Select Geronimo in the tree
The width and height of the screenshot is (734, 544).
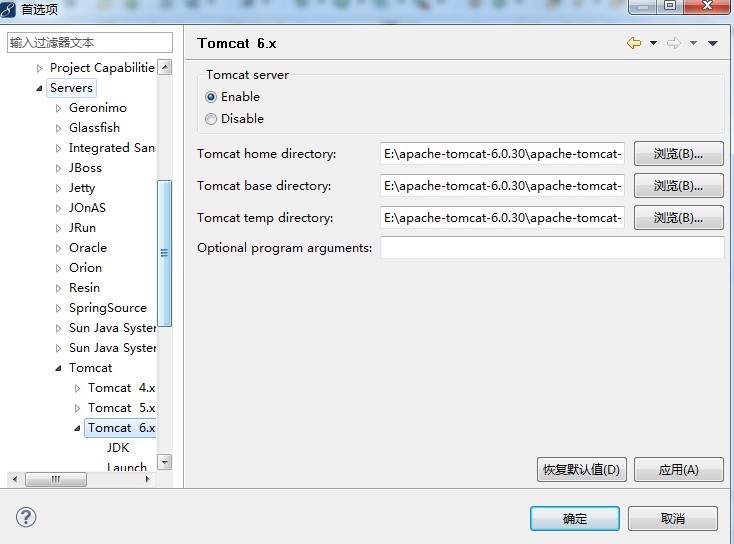(98, 108)
